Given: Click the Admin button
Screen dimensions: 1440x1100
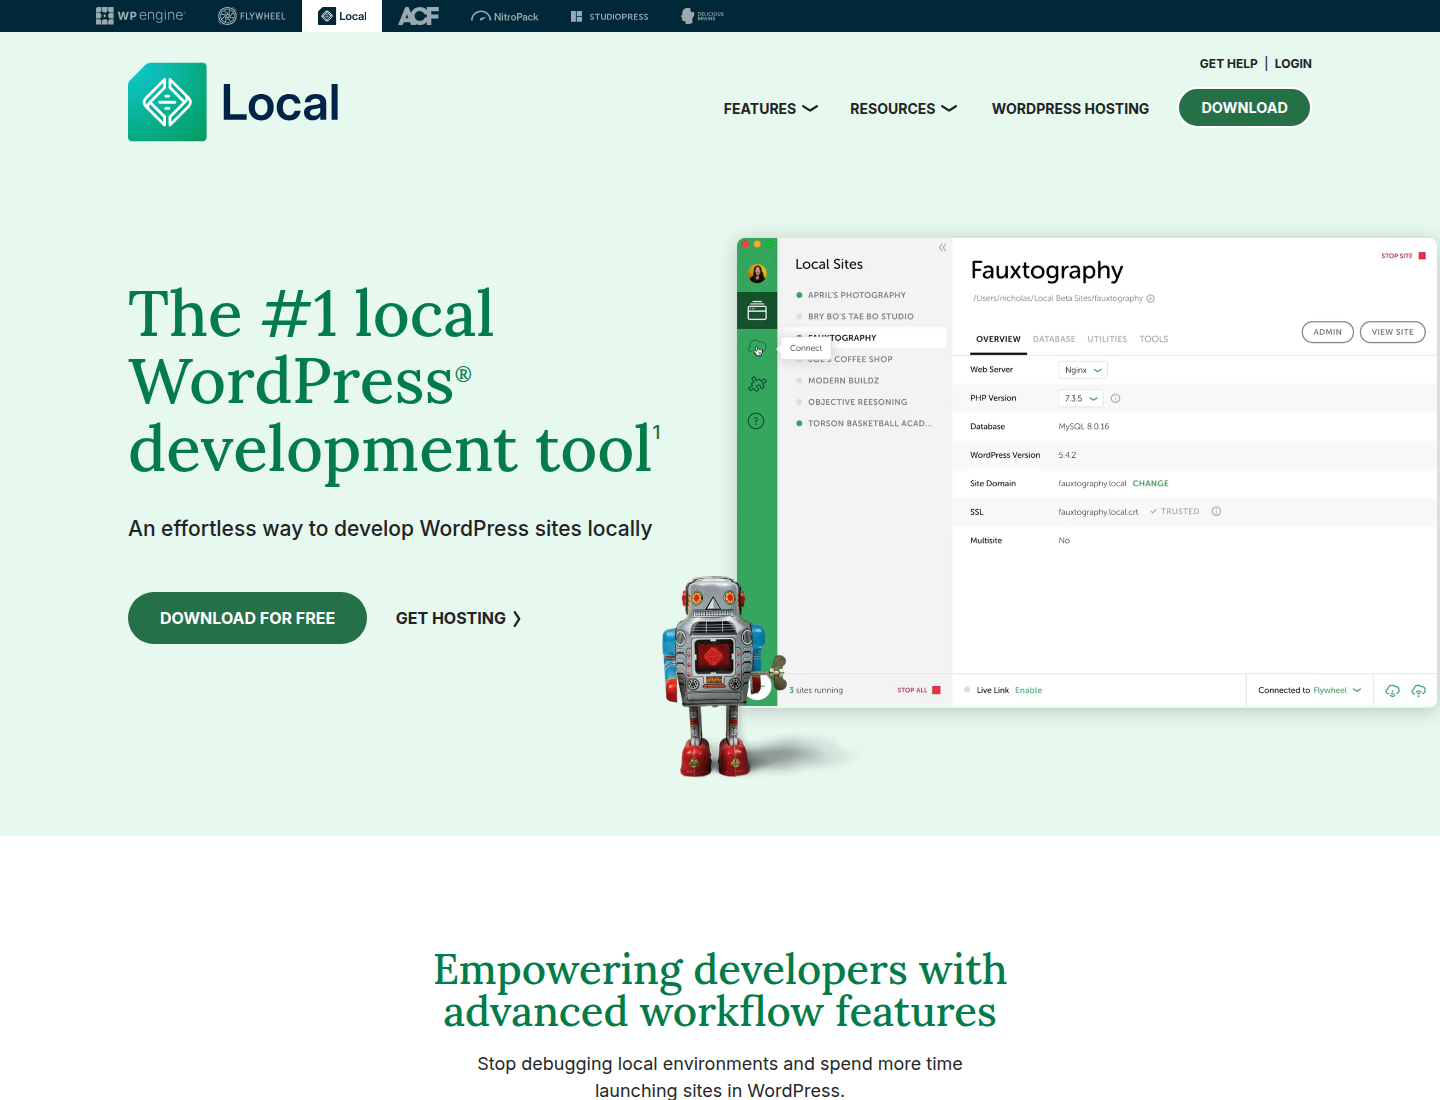Looking at the screenshot, I should click(x=1328, y=332).
